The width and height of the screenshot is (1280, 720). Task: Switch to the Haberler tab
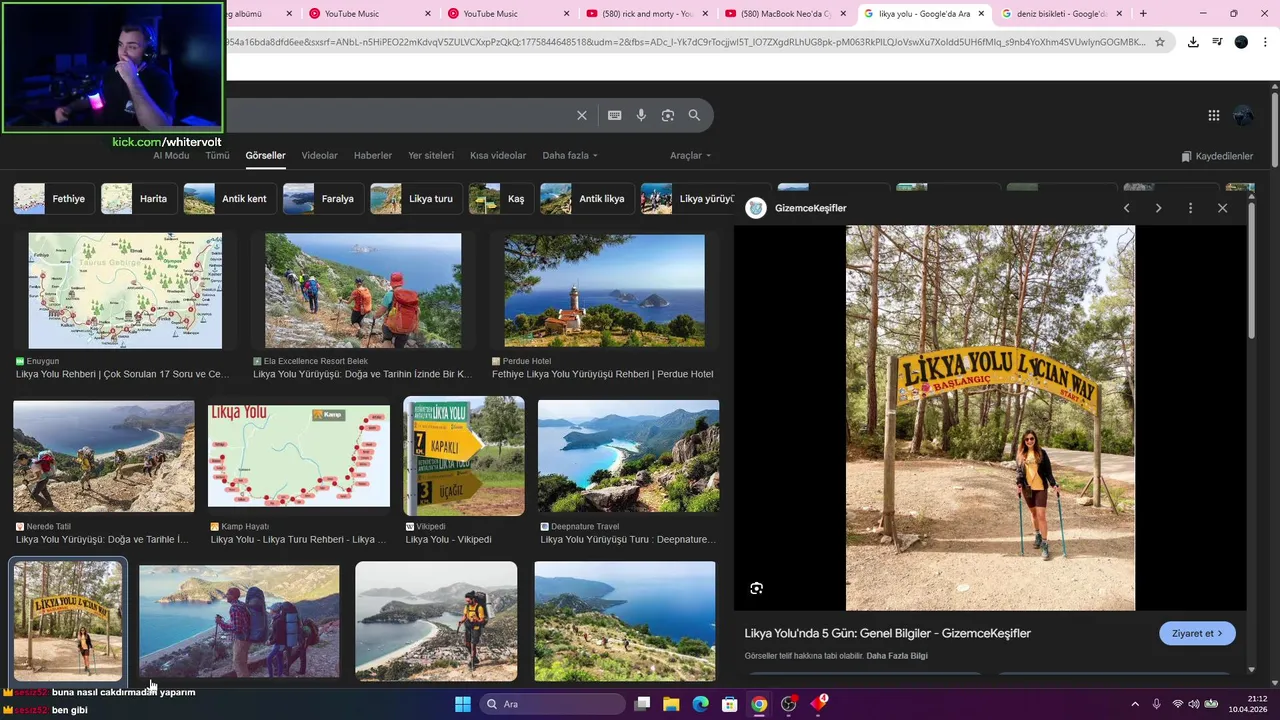click(x=373, y=156)
